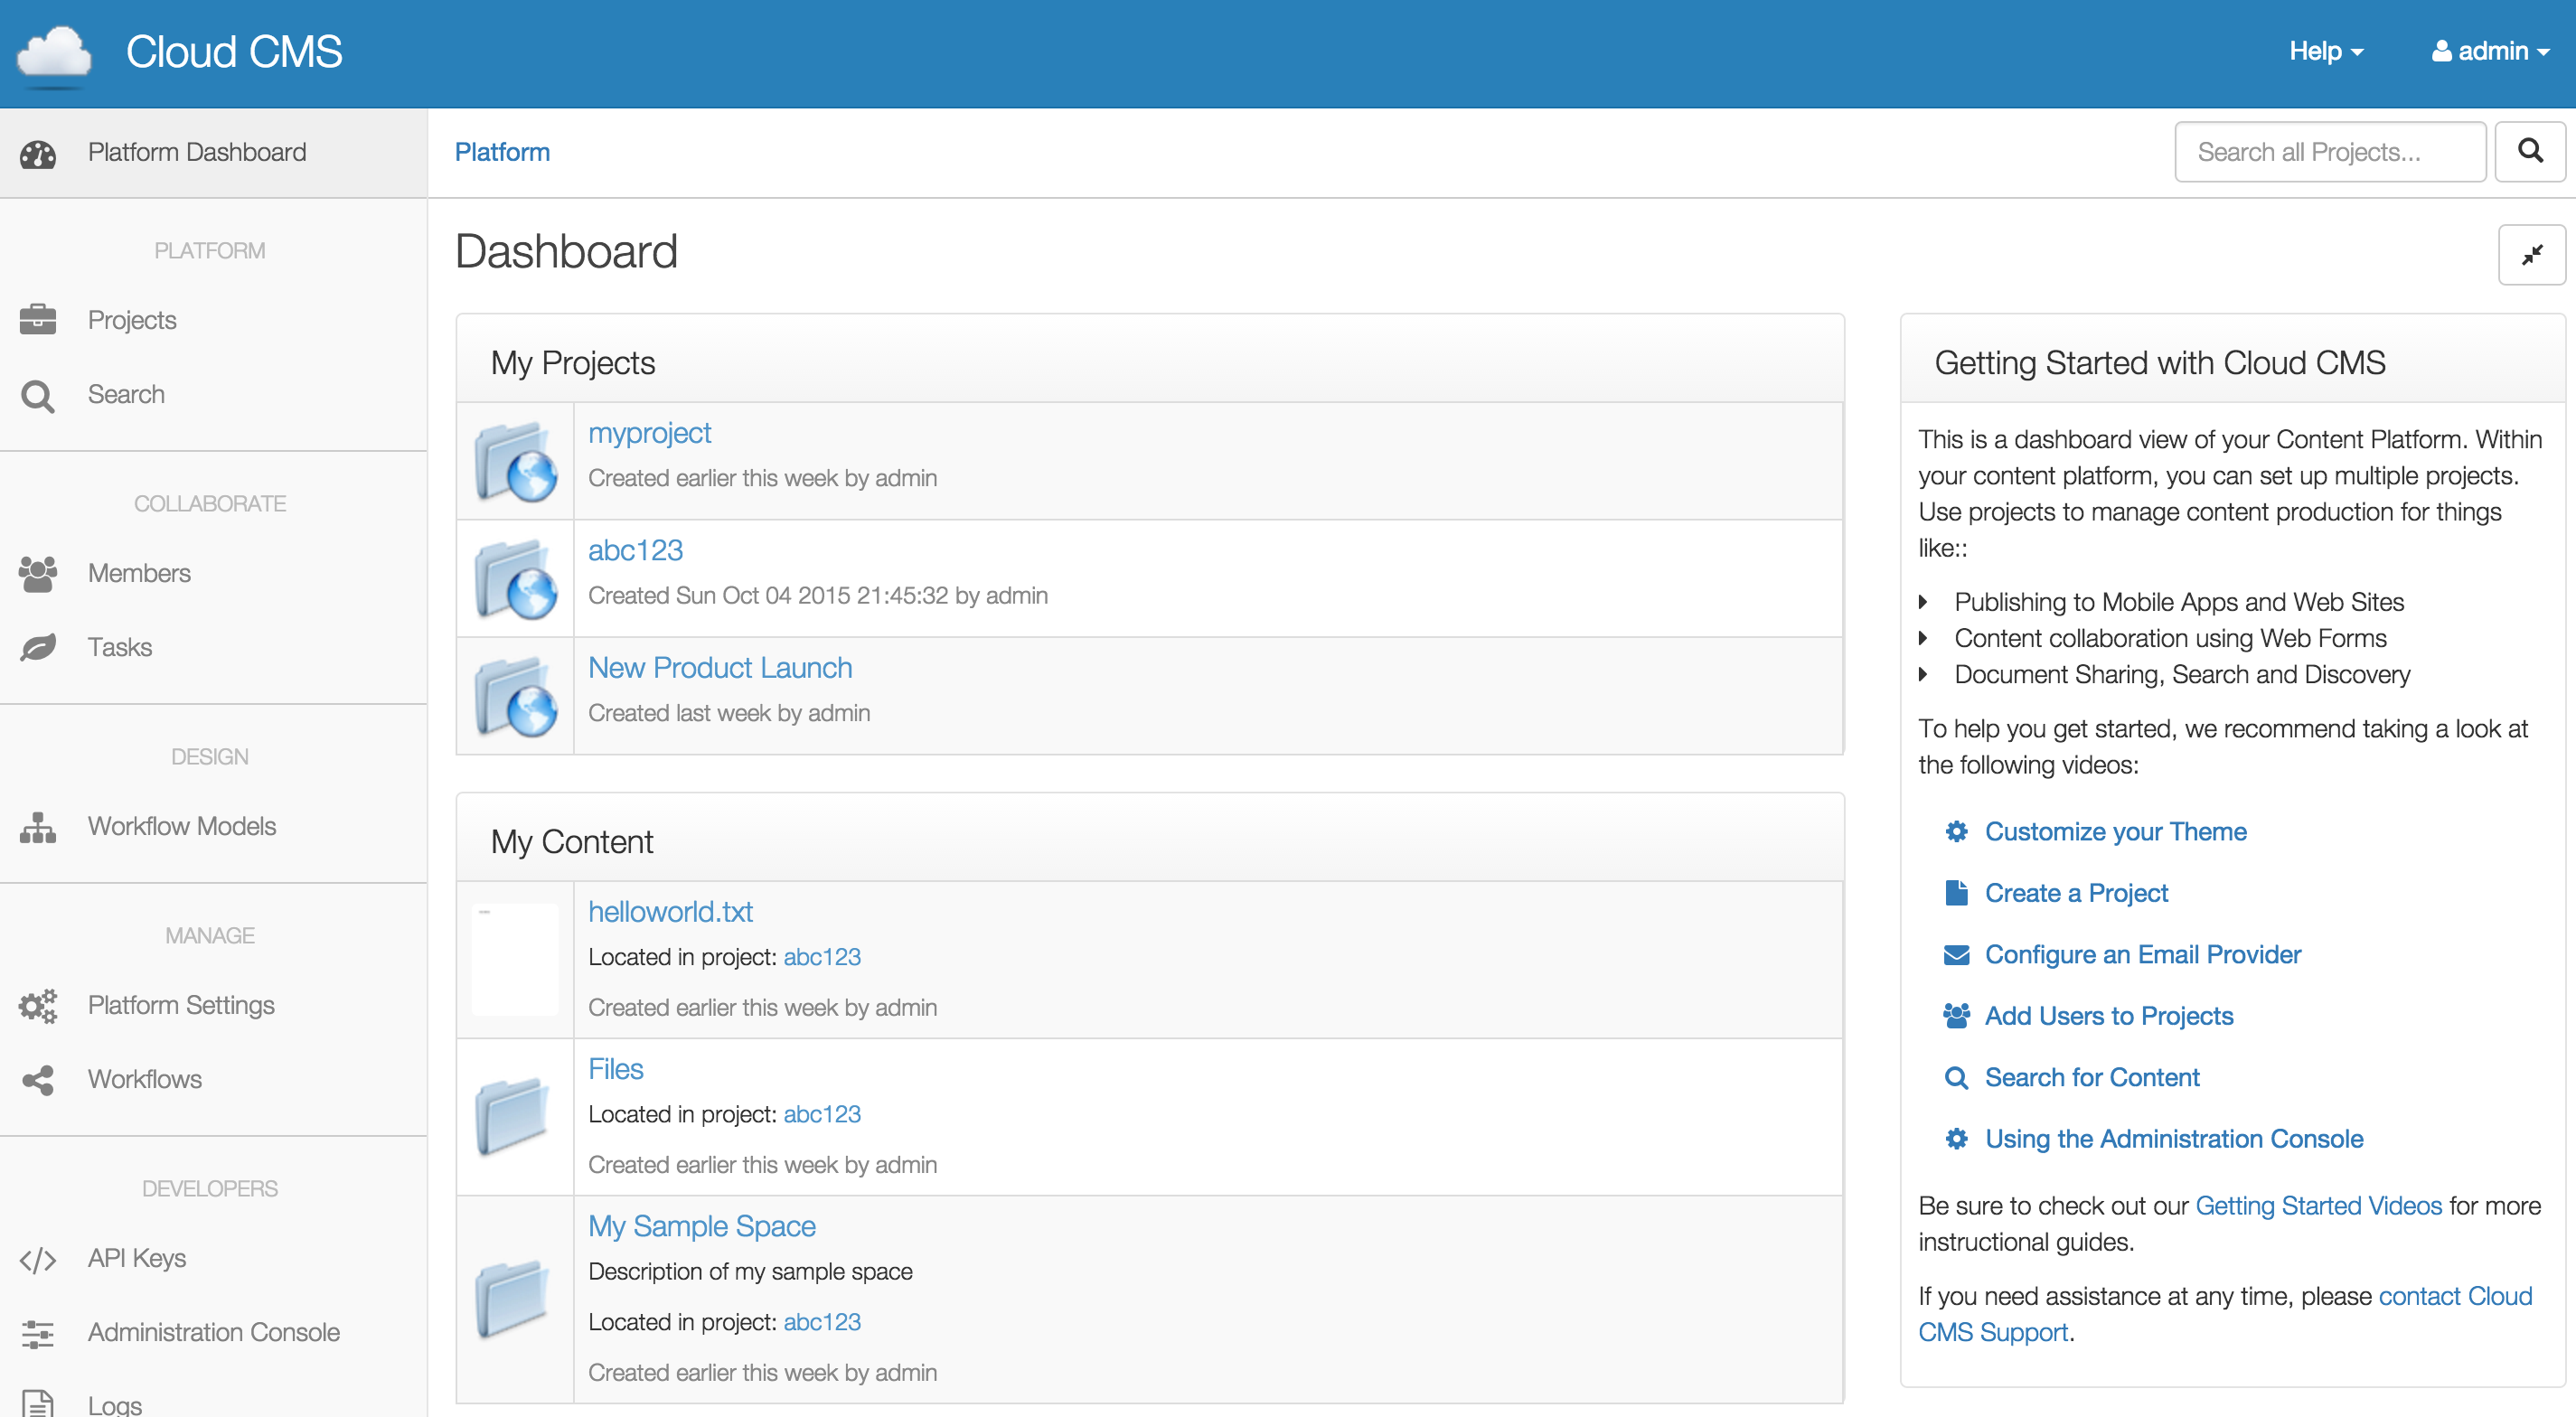Open the Search for Content link
The width and height of the screenshot is (2576, 1417).
pyautogui.click(x=2092, y=1078)
